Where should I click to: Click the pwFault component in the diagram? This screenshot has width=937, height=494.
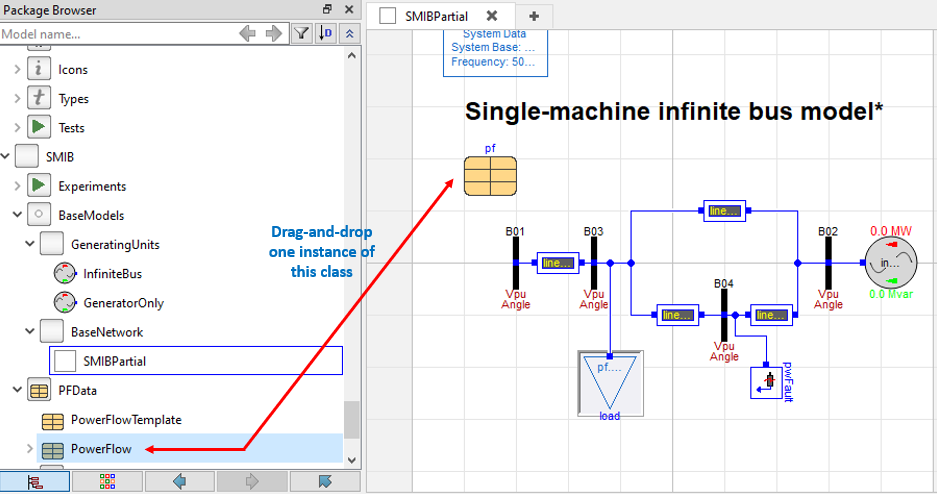tap(769, 381)
